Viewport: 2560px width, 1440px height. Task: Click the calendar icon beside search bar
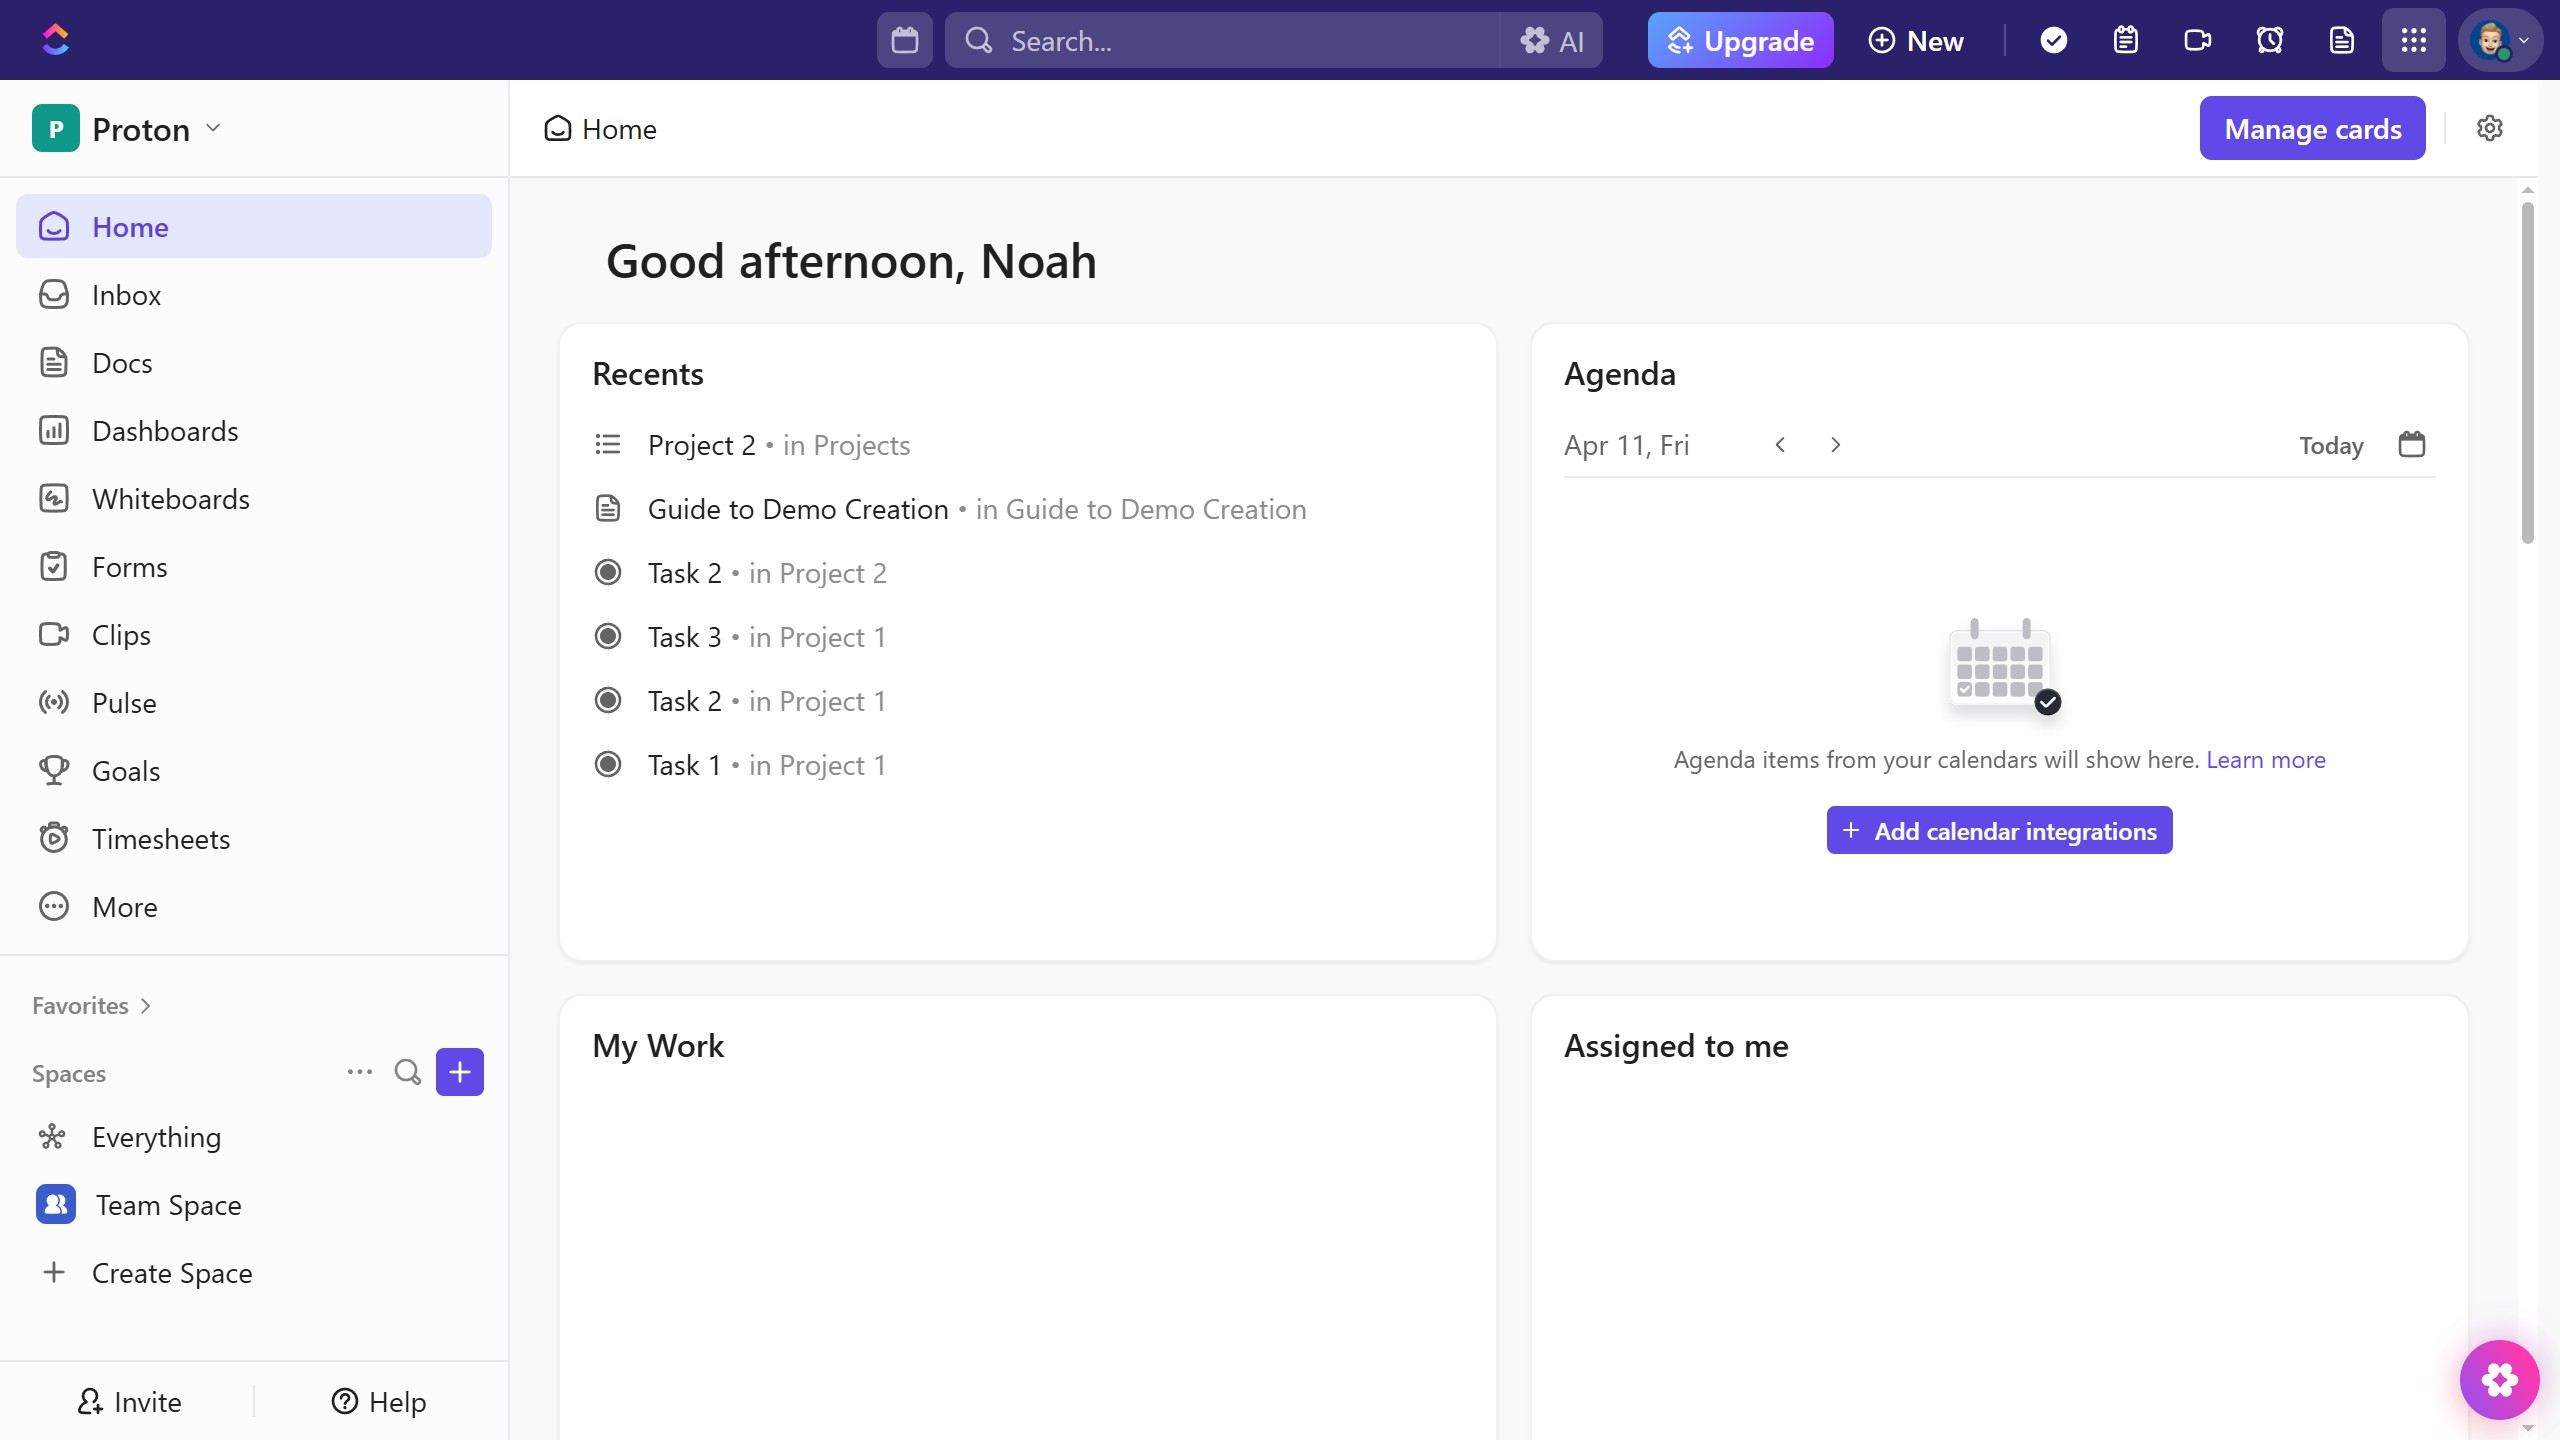[905, 40]
